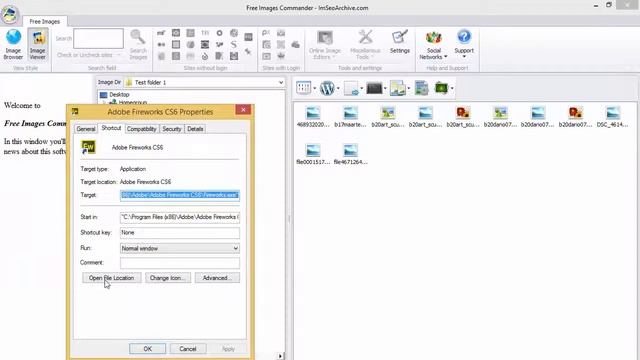
Task: Open the Image Dir folder combo box
Action: click(x=204, y=82)
